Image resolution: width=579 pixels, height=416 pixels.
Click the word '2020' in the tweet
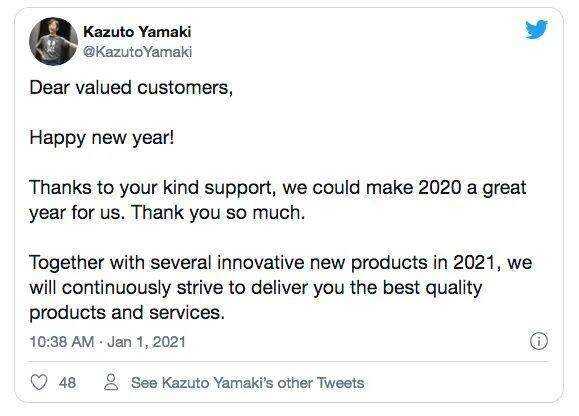[440, 188]
